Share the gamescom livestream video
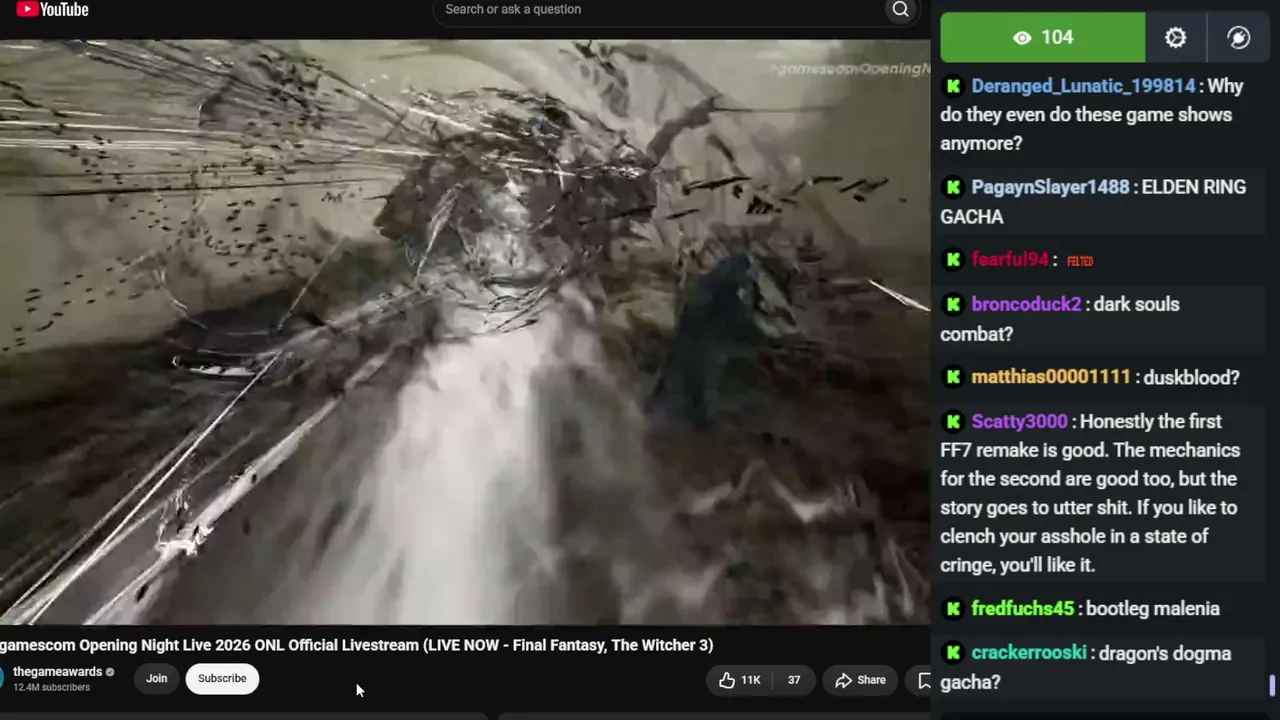Screen dimensions: 1280x720 [861, 680]
